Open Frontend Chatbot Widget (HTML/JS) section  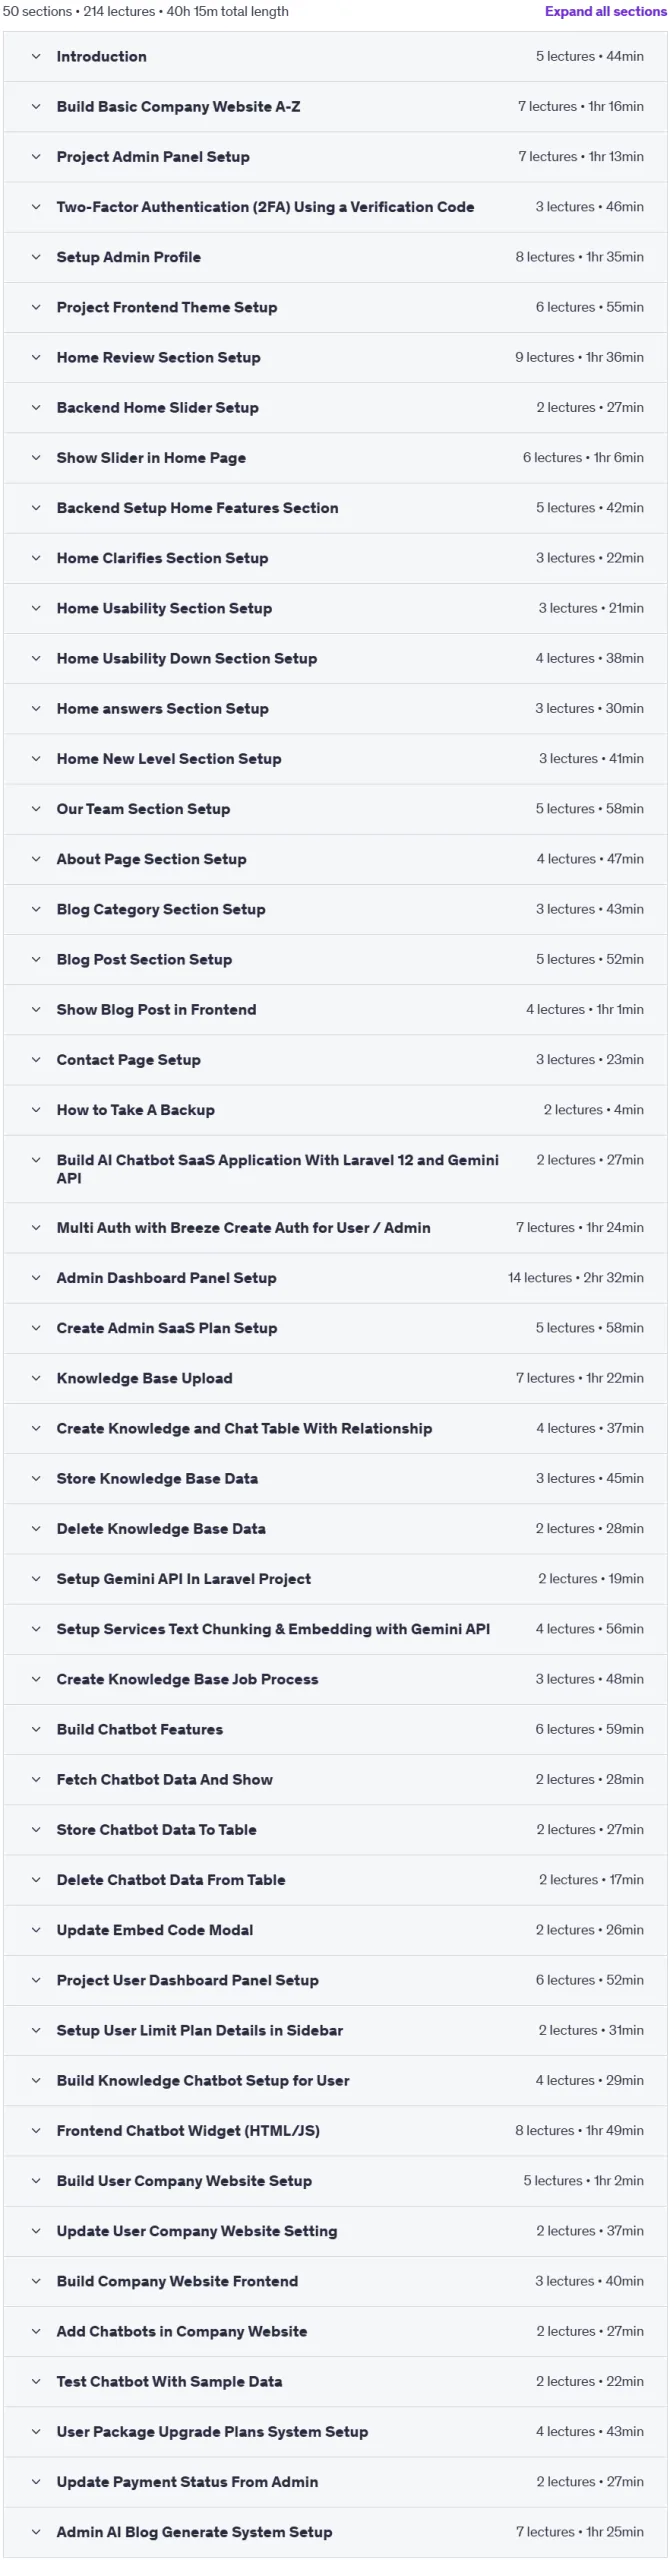pyautogui.click(x=335, y=2130)
